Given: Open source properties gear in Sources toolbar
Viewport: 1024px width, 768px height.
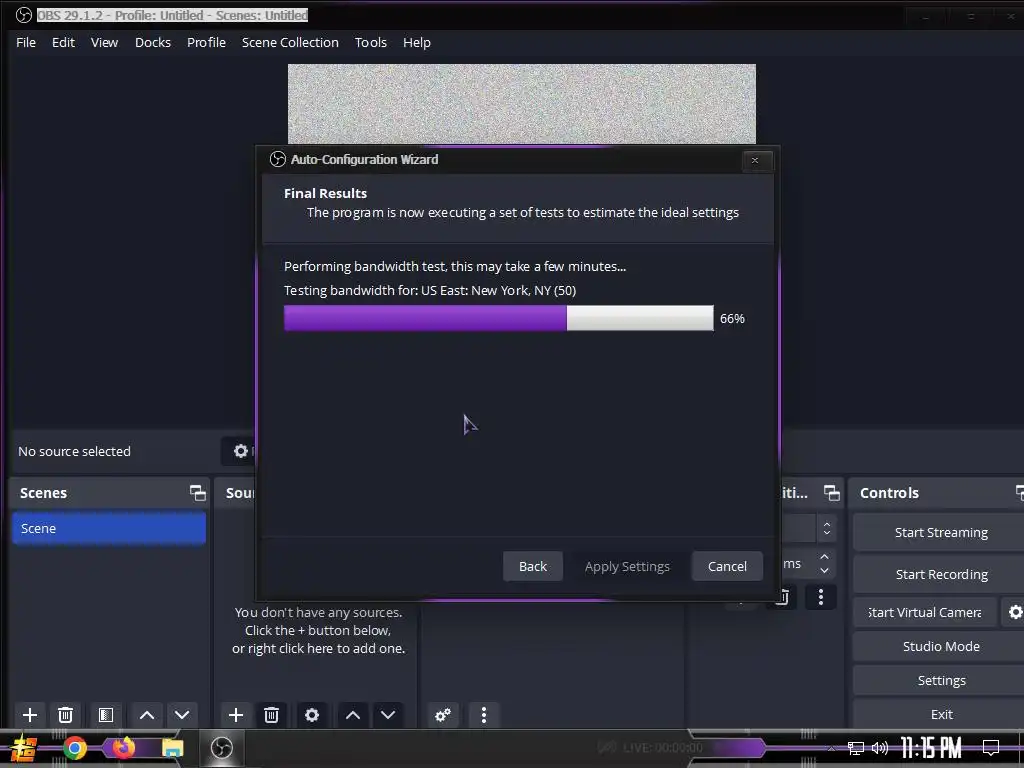Looking at the screenshot, I should point(312,714).
